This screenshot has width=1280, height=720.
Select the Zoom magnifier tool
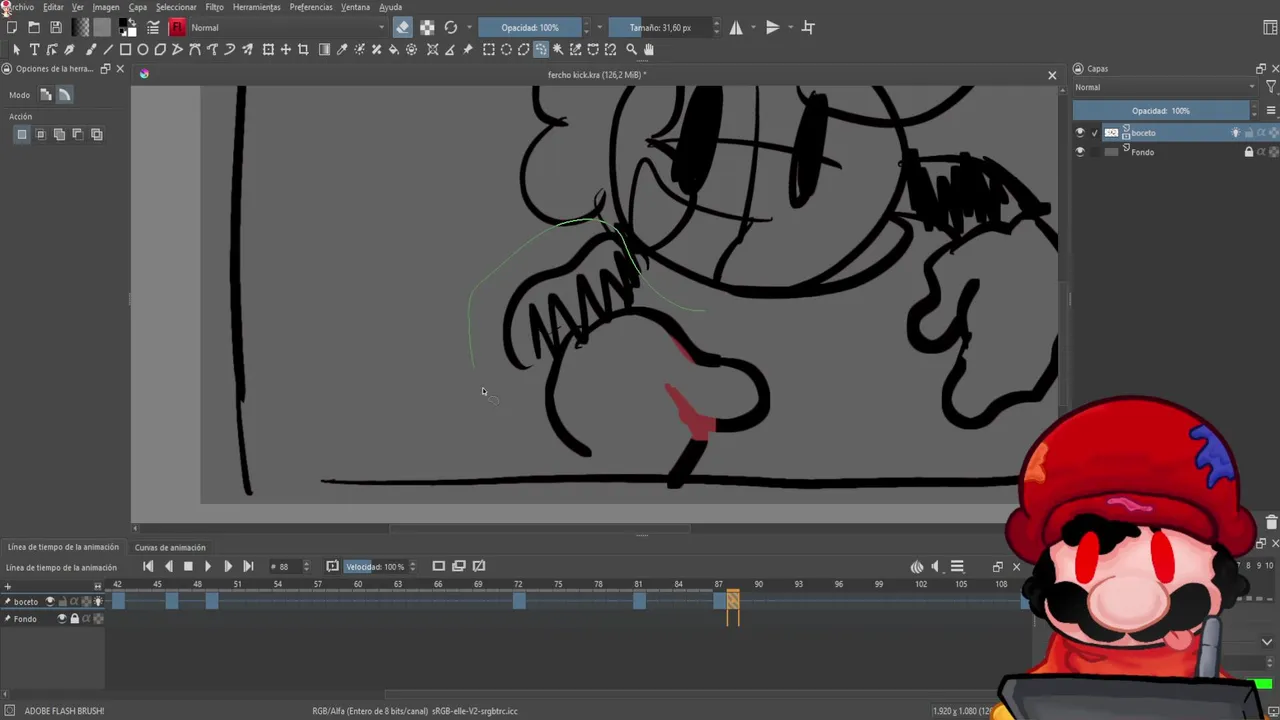[x=631, y=49]
